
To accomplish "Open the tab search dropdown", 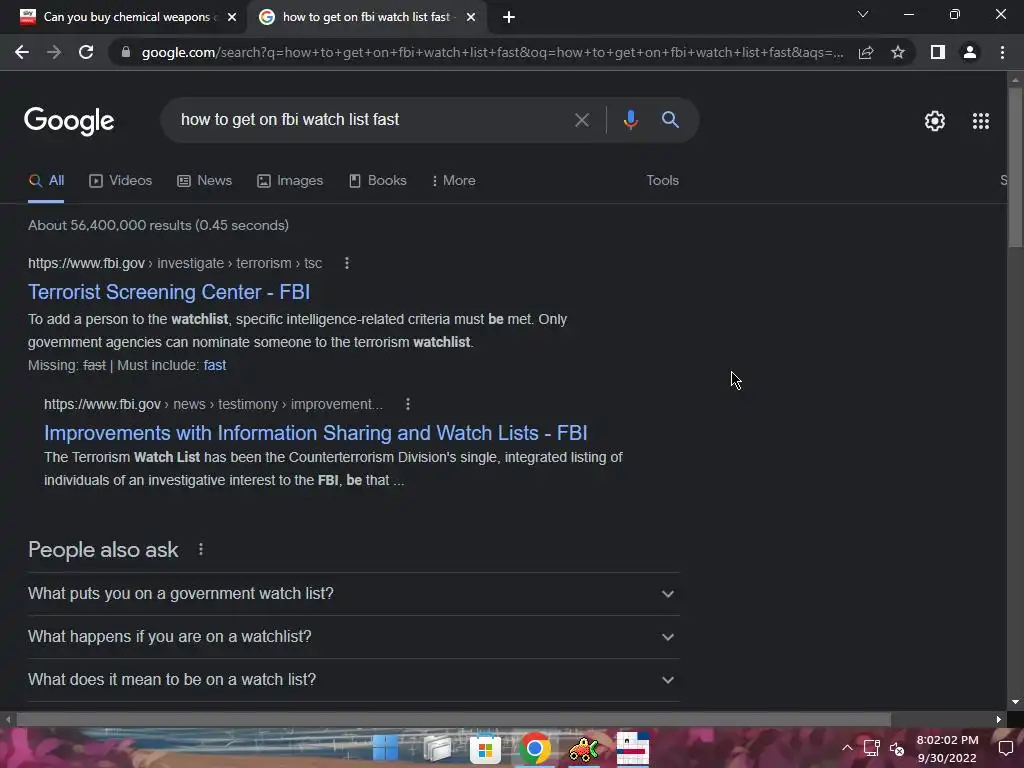I will click(x=863, y=14).
